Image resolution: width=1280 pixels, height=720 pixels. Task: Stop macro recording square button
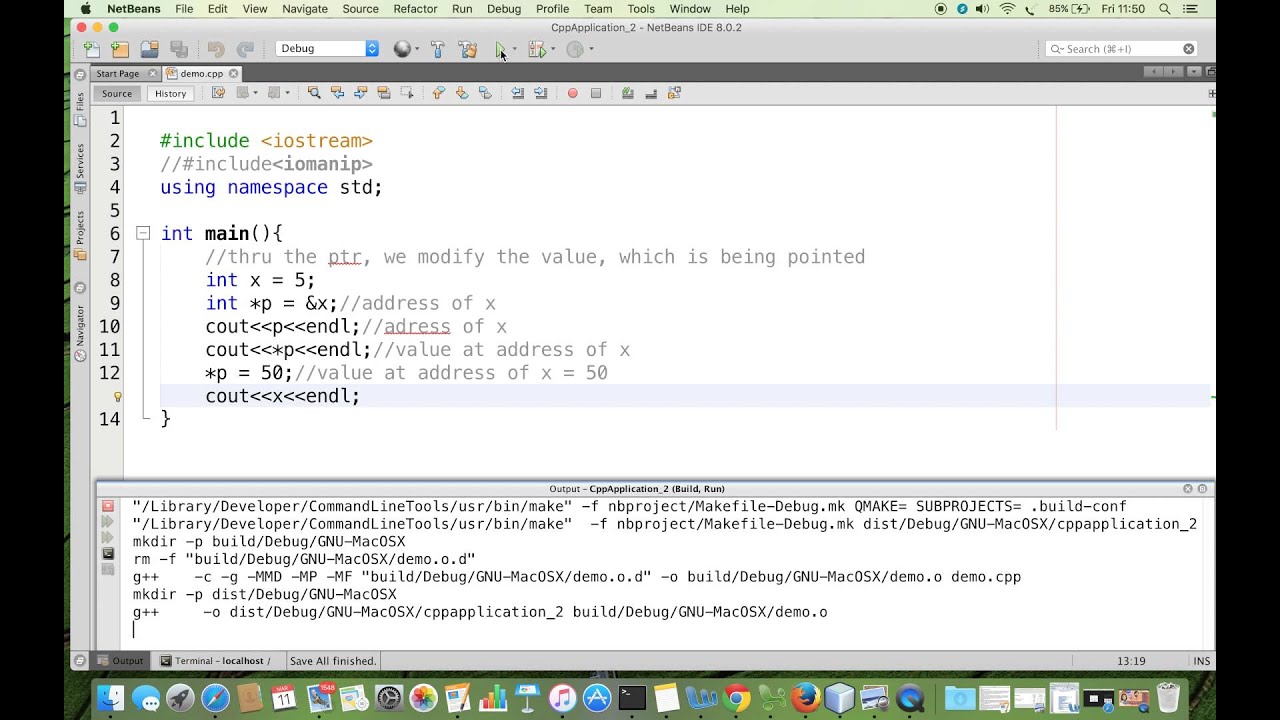tap(596, 93)
